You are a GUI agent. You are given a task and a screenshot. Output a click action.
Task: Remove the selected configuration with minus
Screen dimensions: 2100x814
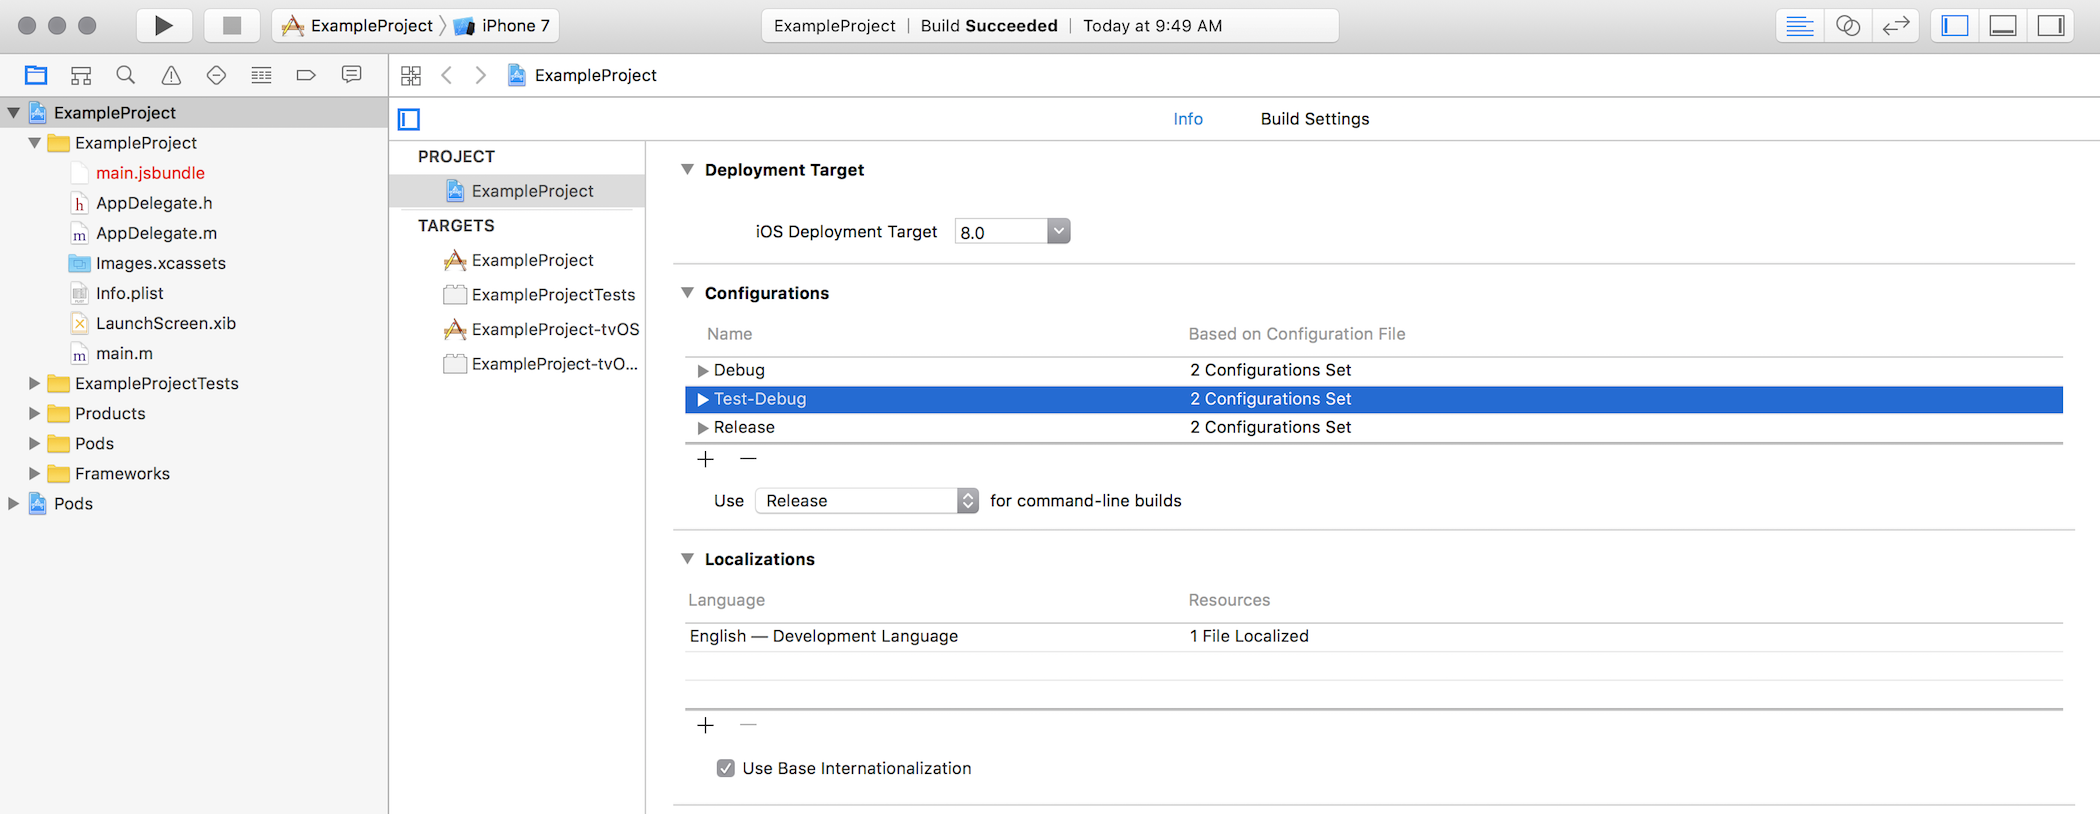[748, 459]
